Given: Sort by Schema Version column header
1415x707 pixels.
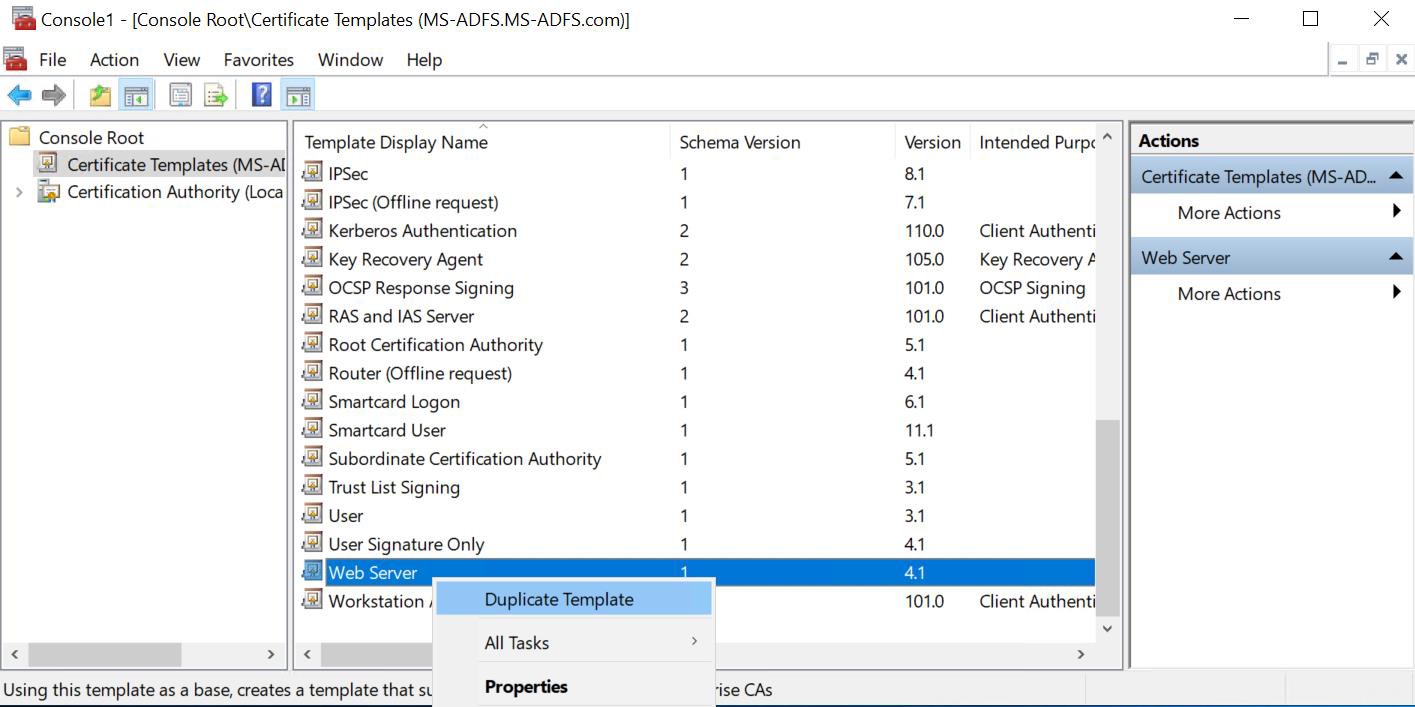Looking at the screenshot, I should (782, 142).
